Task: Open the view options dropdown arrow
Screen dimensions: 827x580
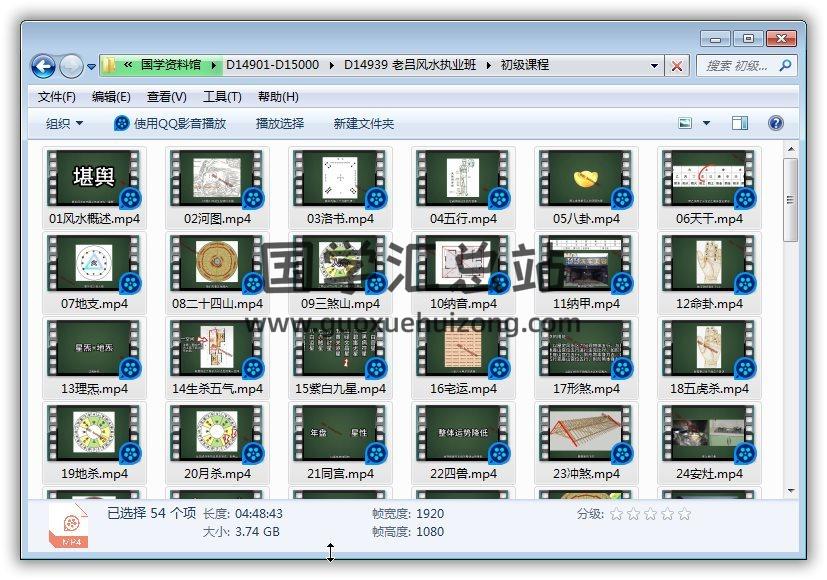Action: pos(706,123)
